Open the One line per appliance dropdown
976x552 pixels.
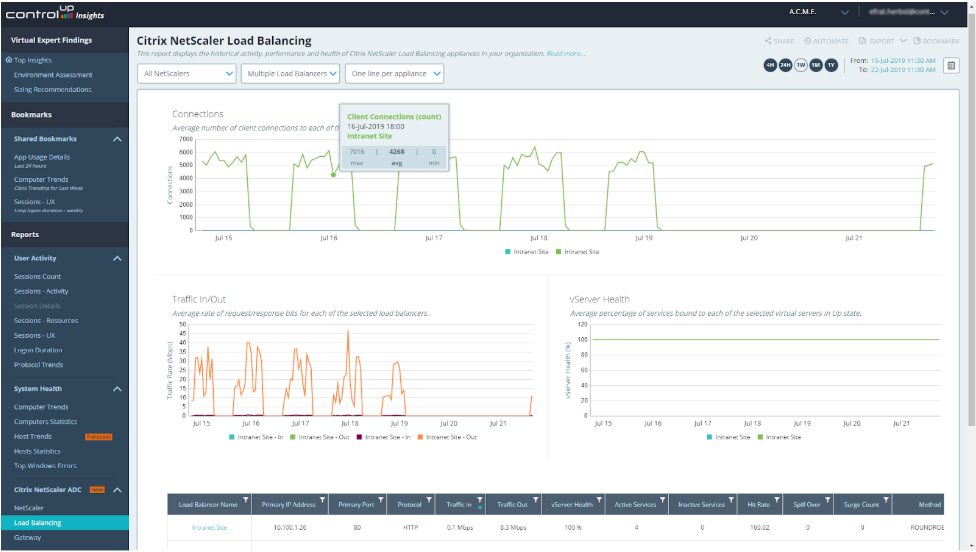[x=394, y=73]
